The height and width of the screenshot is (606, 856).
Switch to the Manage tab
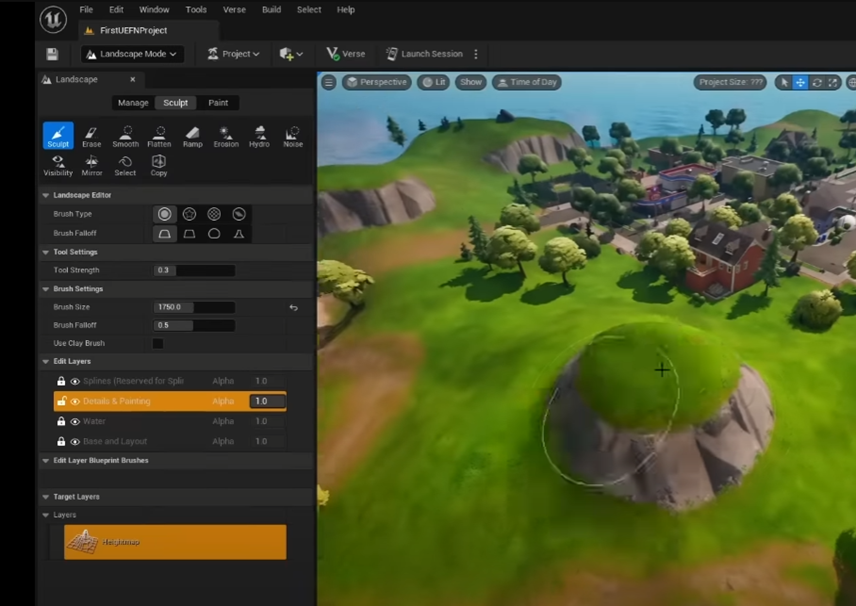point(133,103)
